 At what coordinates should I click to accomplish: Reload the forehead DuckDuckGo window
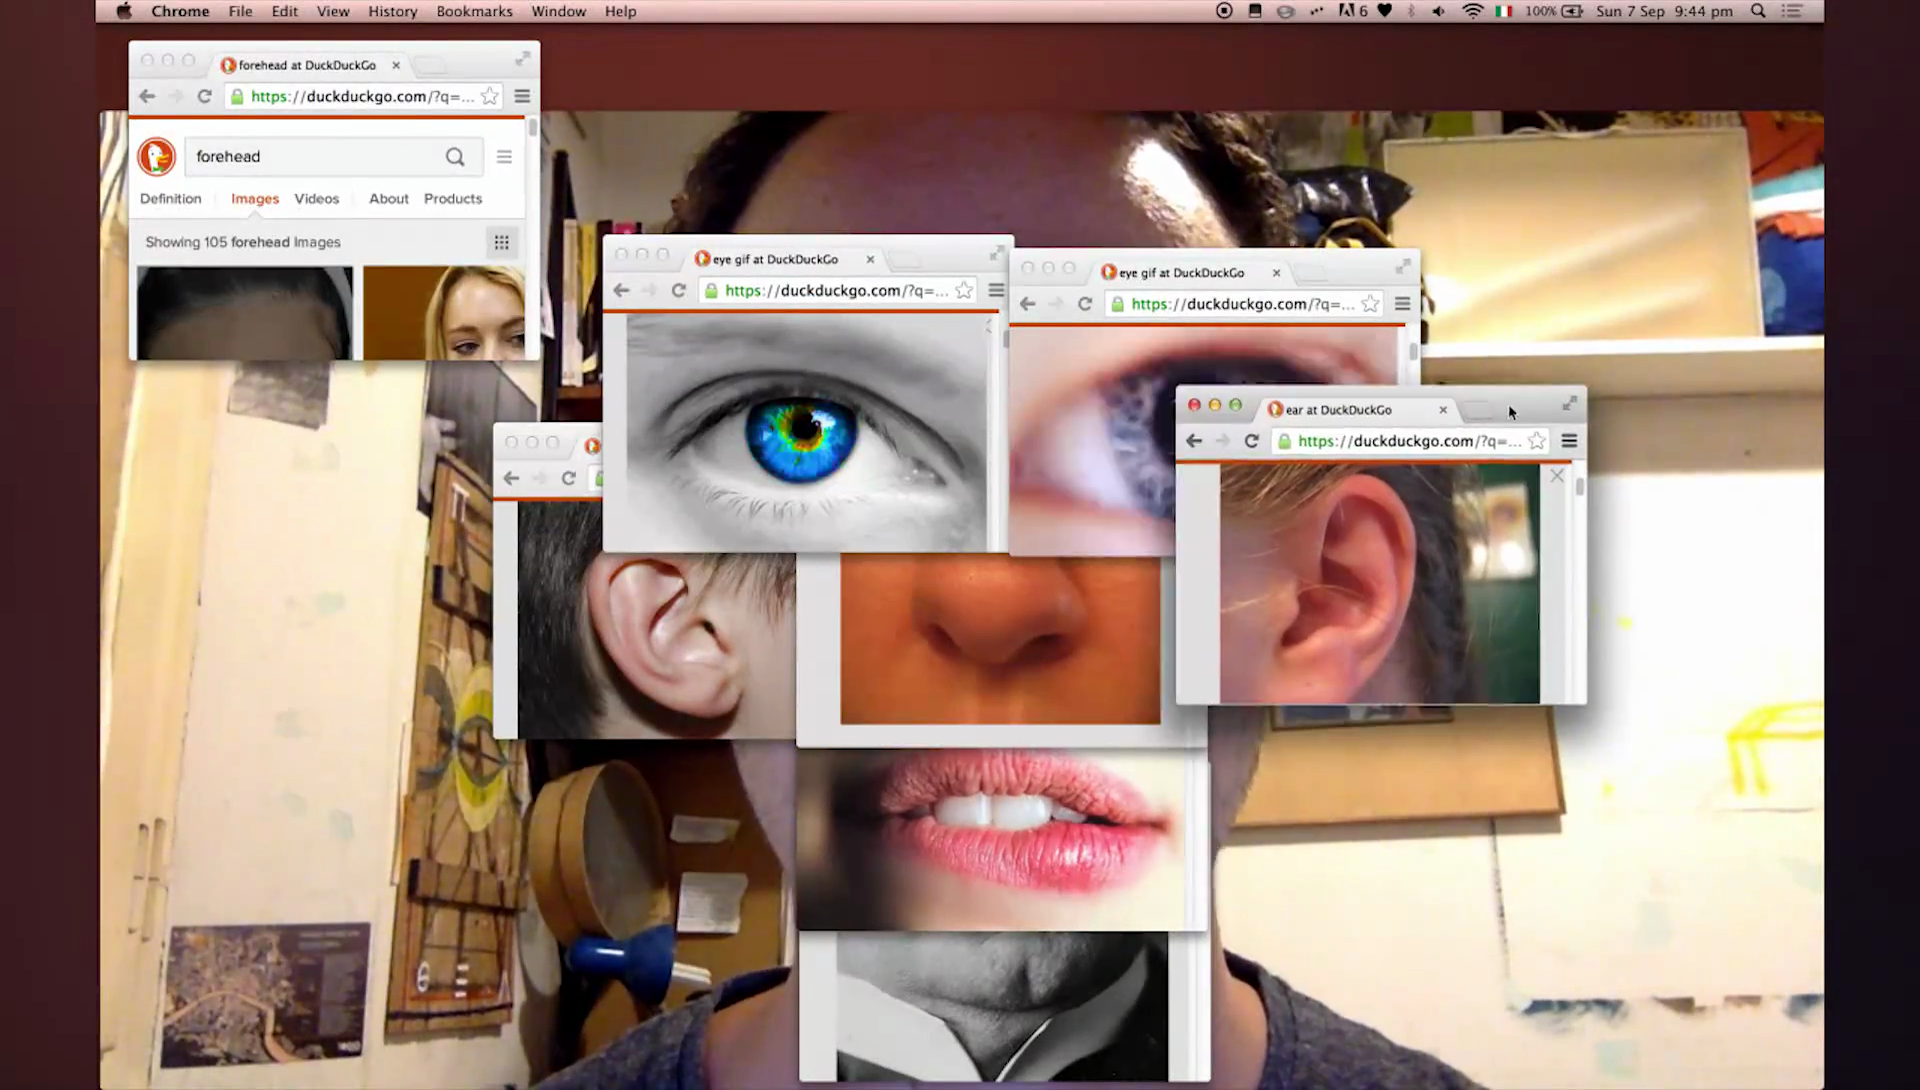(204, 96)
